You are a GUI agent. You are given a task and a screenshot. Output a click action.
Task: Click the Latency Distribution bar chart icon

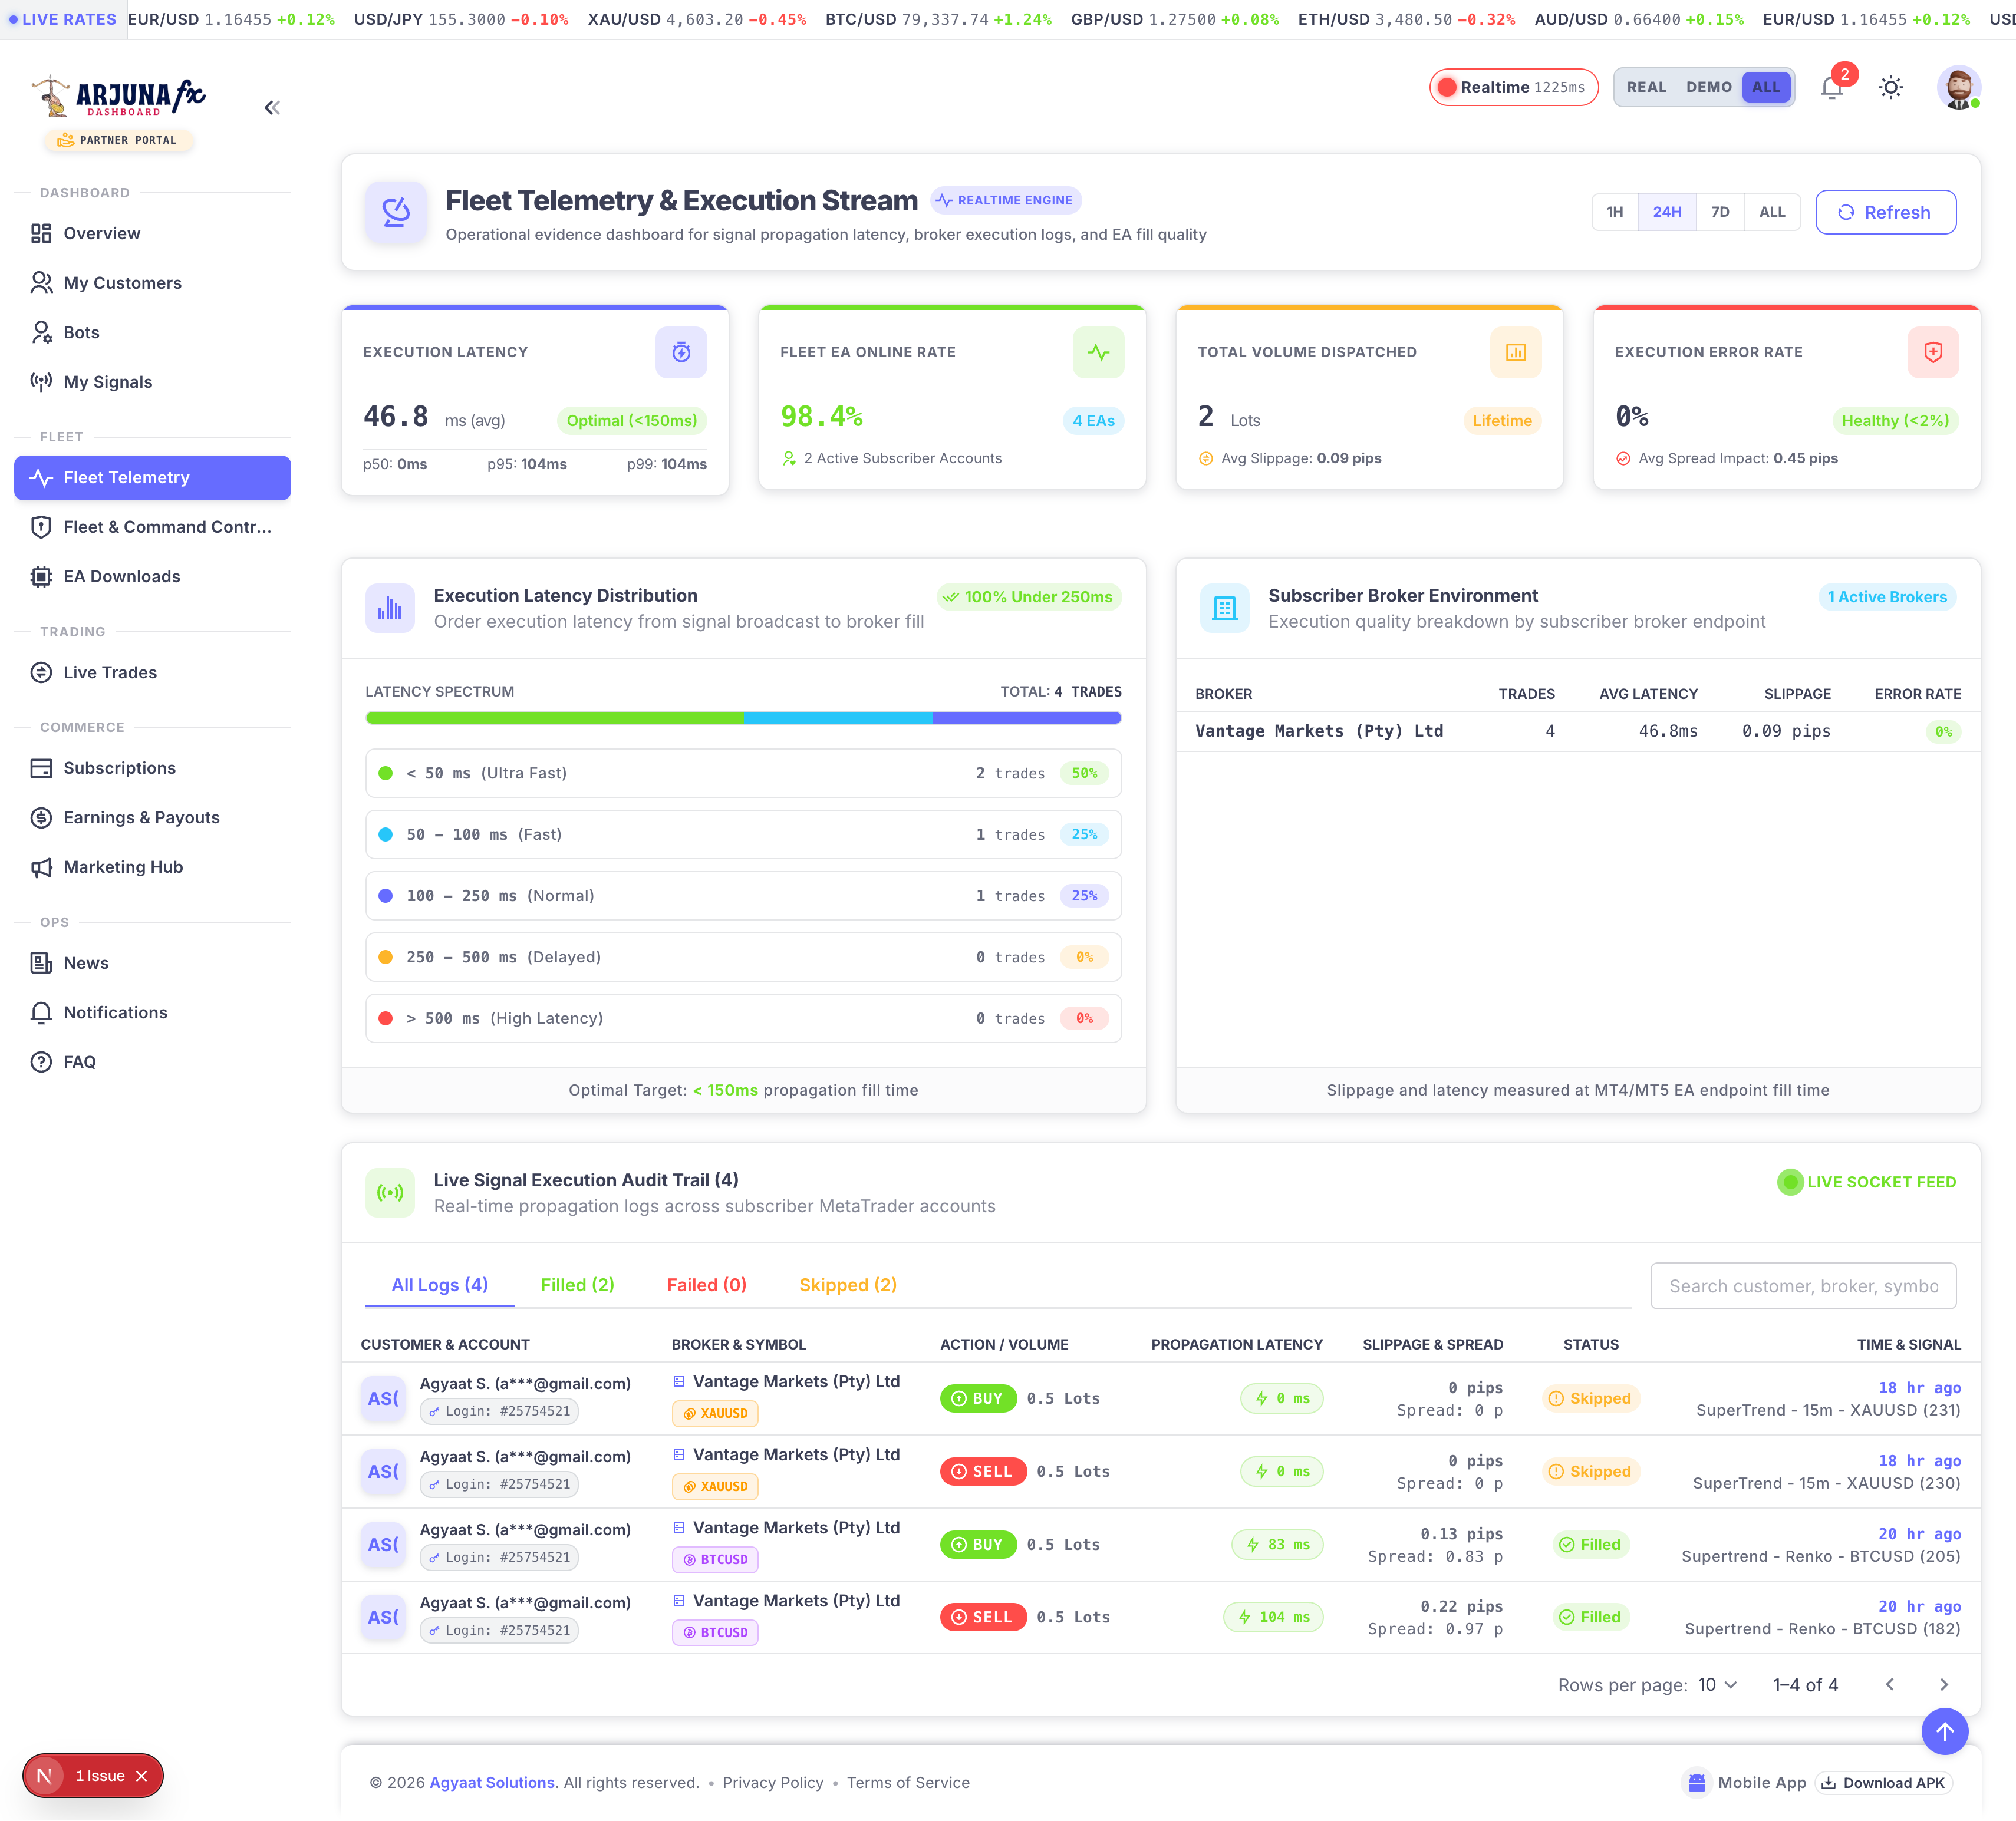point(390,608)
